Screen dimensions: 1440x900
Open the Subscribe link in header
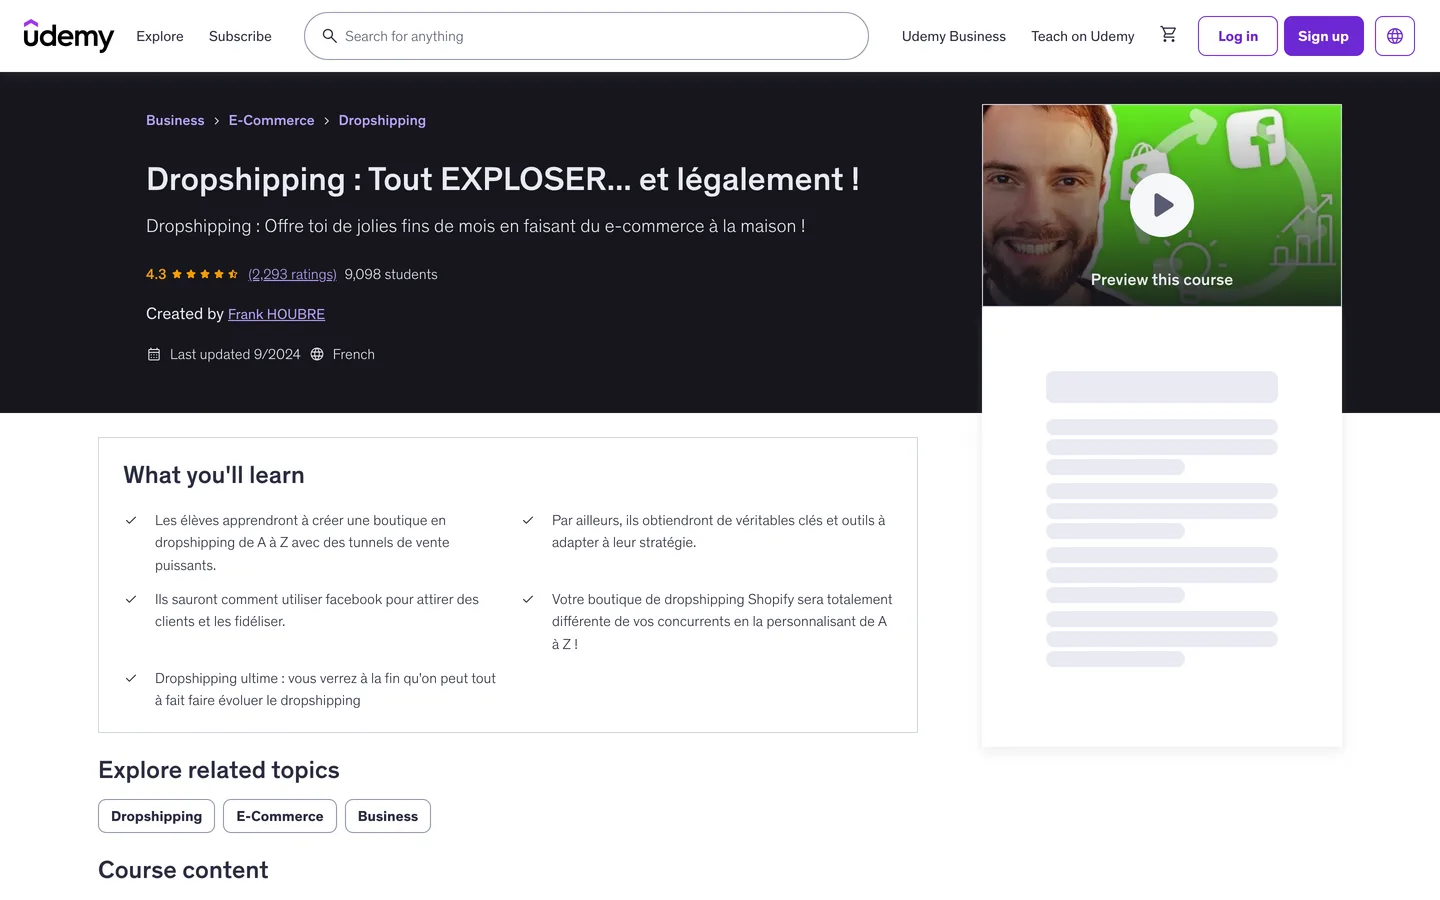(x=240, y=36)
